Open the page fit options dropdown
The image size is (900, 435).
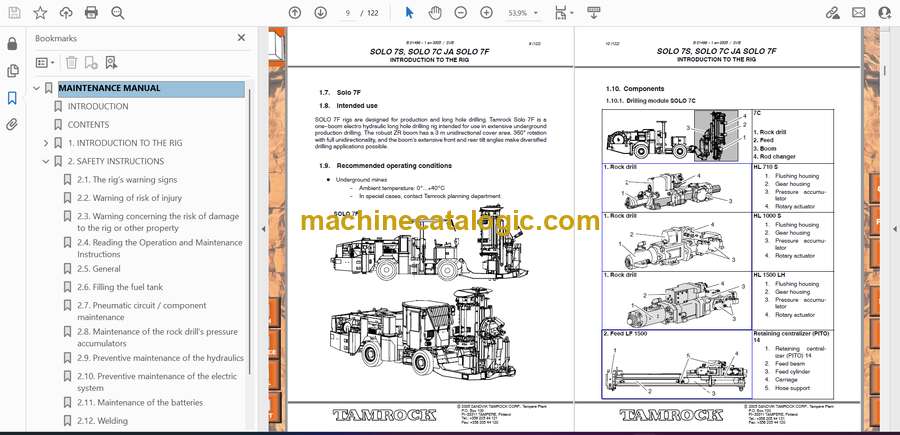(x=564, y=13)
